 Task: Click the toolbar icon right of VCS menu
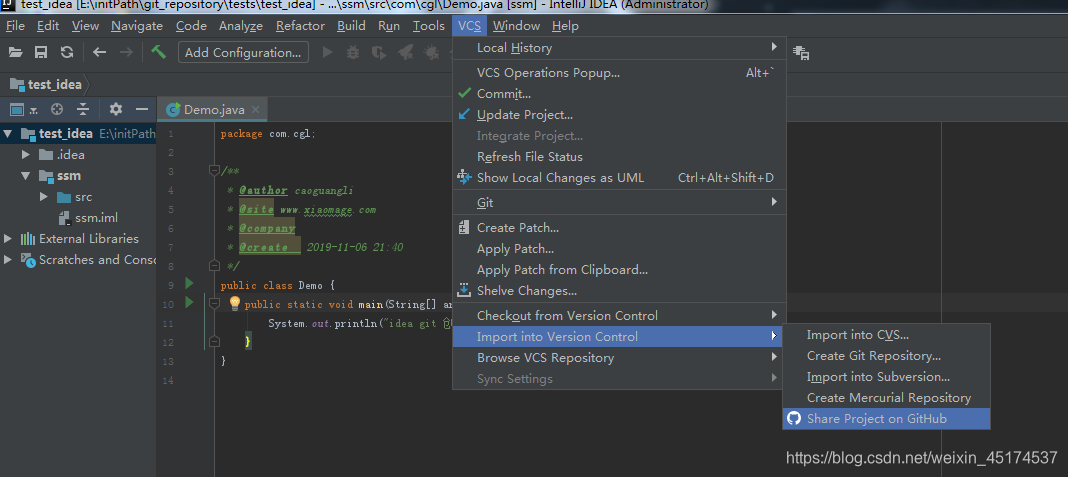(x=801, y=52)
